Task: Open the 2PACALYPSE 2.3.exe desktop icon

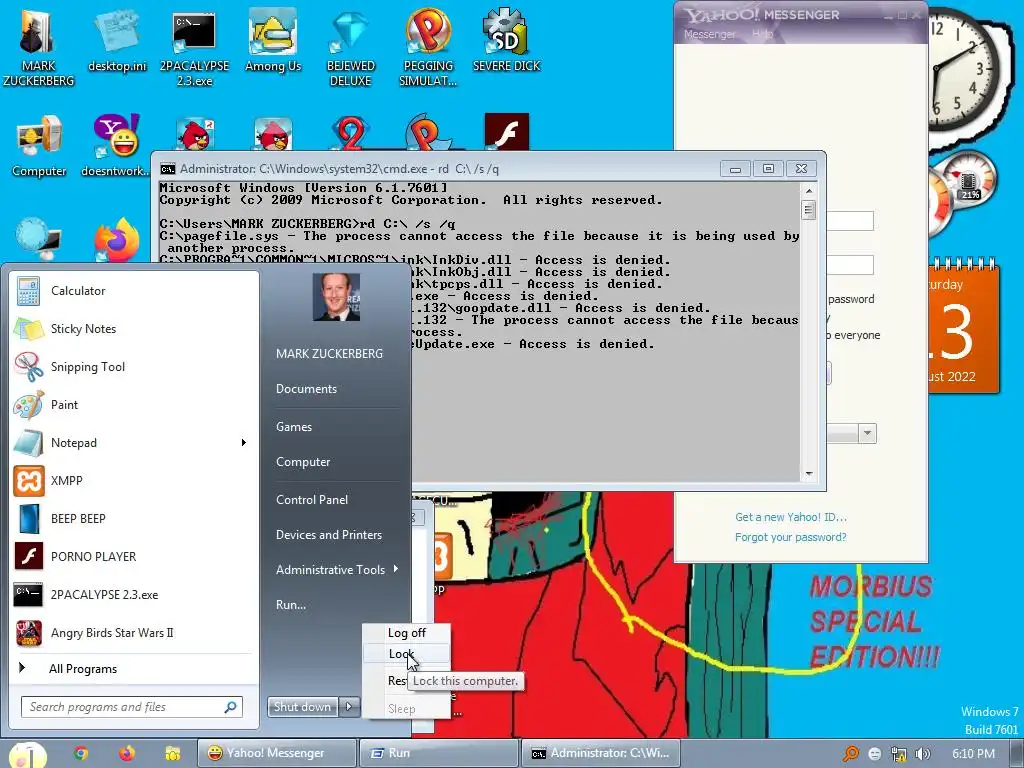Action: click(x=194, y=48)
